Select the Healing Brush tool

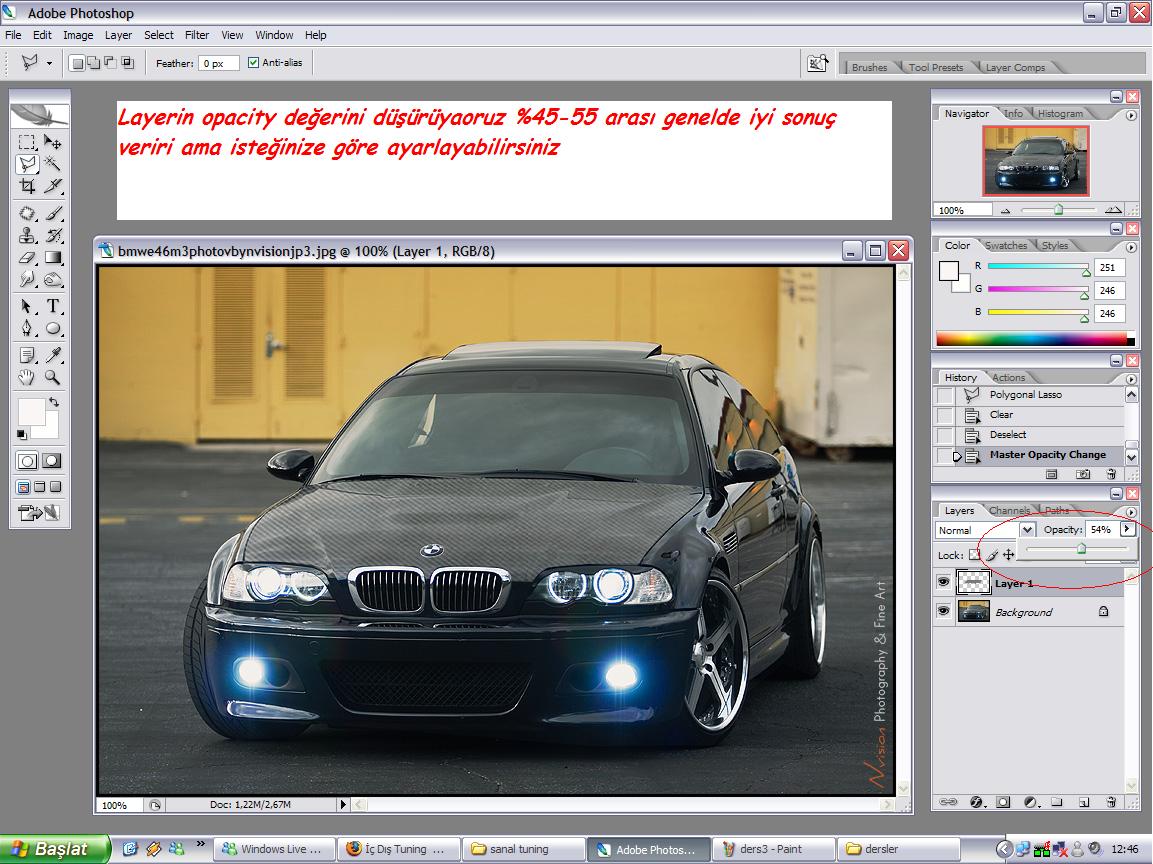click(x=27, y=213)
